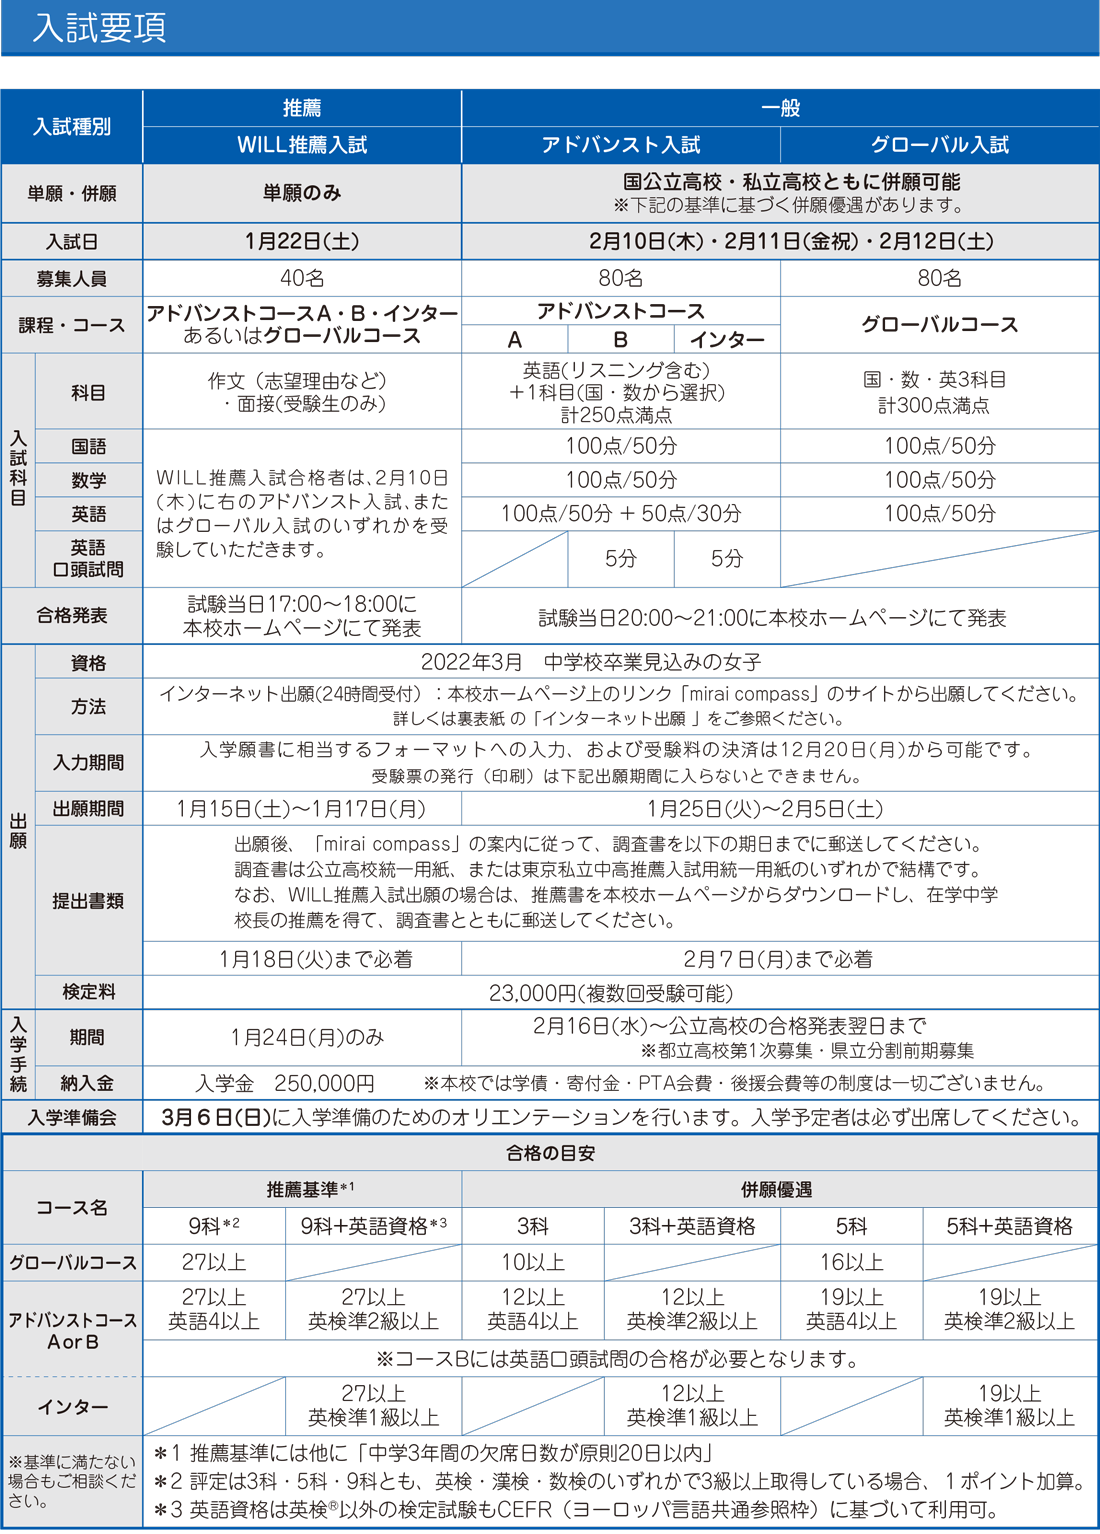This screenshot has width=1100, height=1534.
Task: Click the コース名 header cell
Action: 72,1208
